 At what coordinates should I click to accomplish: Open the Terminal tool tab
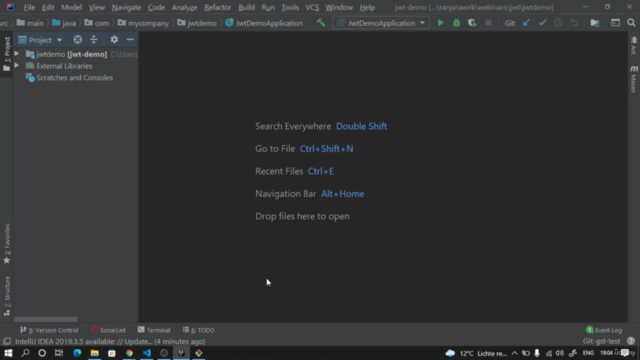(x=154, y=330)
